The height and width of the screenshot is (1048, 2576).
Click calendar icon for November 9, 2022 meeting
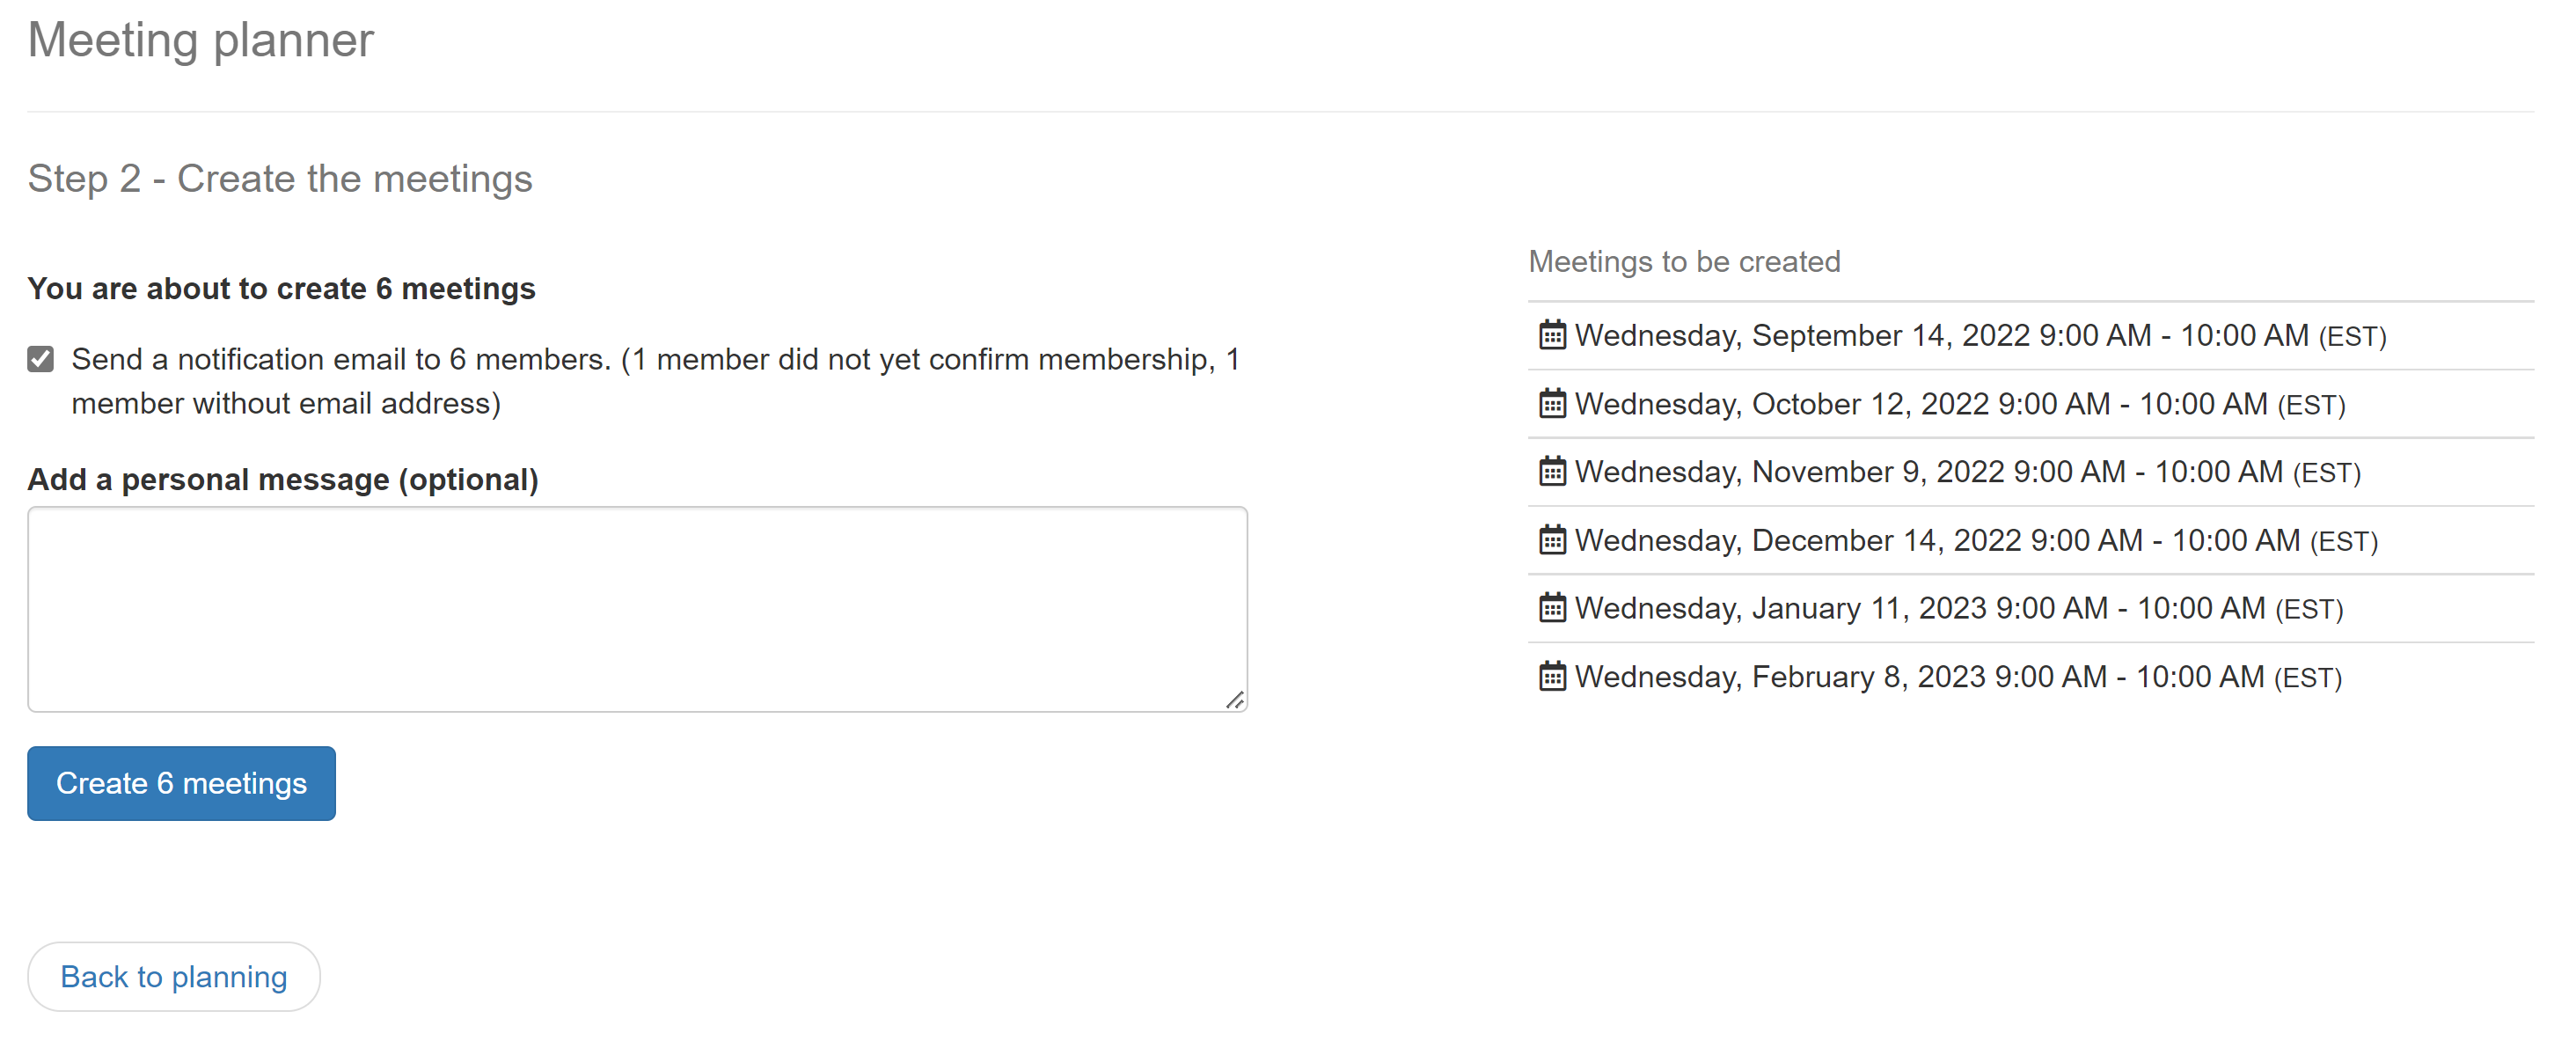tap(1551, 472)
